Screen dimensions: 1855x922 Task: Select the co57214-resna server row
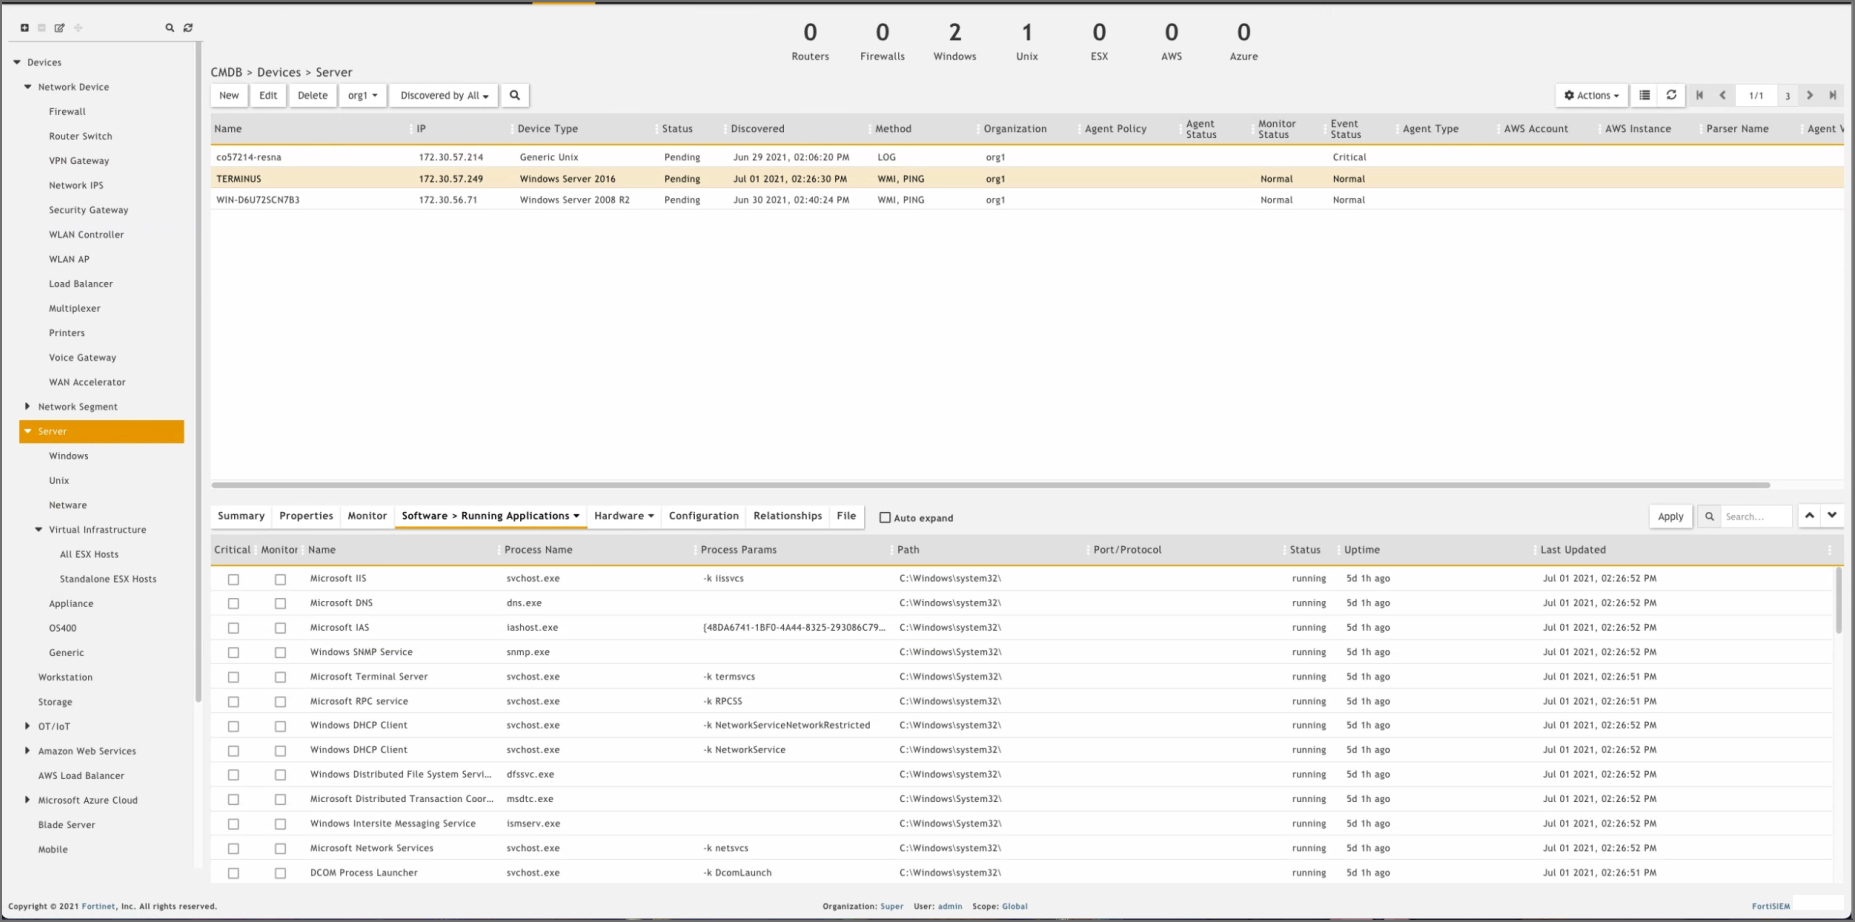pos(1027,157)
